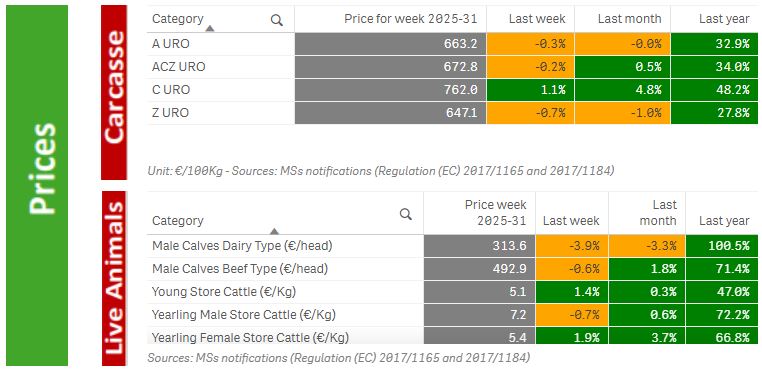This screenshot has height=370, width=762.
Task: Click the search icon in Live Animals Category header
Action: [406, 214]
